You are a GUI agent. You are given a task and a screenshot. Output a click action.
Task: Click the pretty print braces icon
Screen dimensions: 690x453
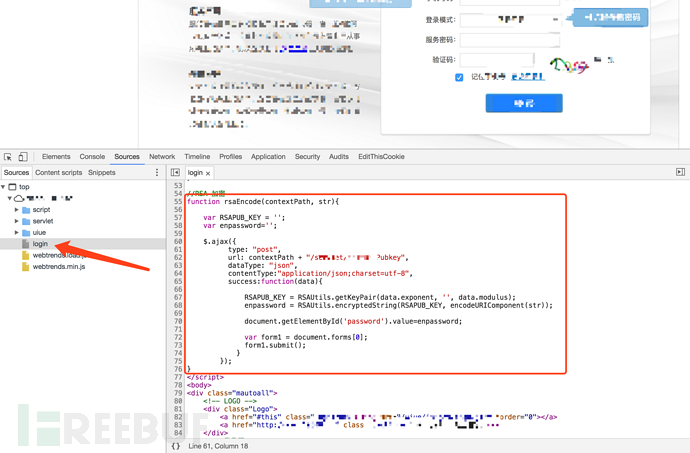(x=176, y=446)
